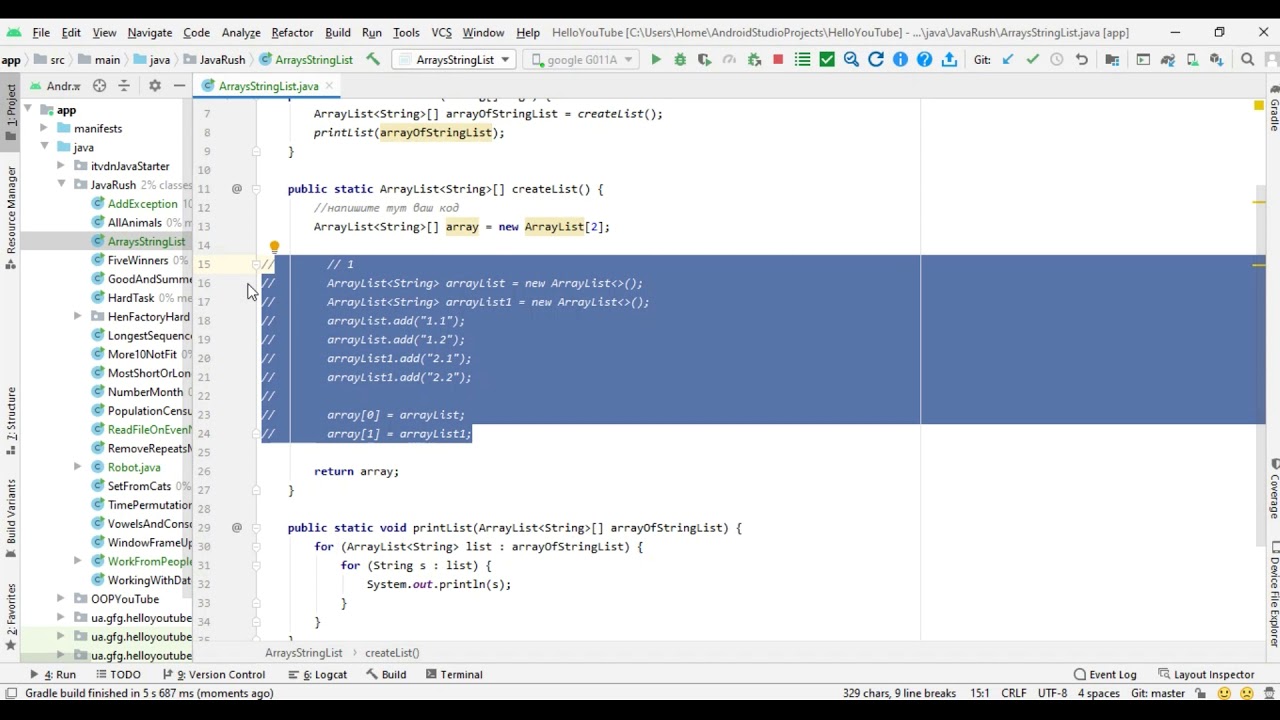Click the magnifier inspect icon in toolbar
The image size is (1280, 720).
(x=851, y=60)
